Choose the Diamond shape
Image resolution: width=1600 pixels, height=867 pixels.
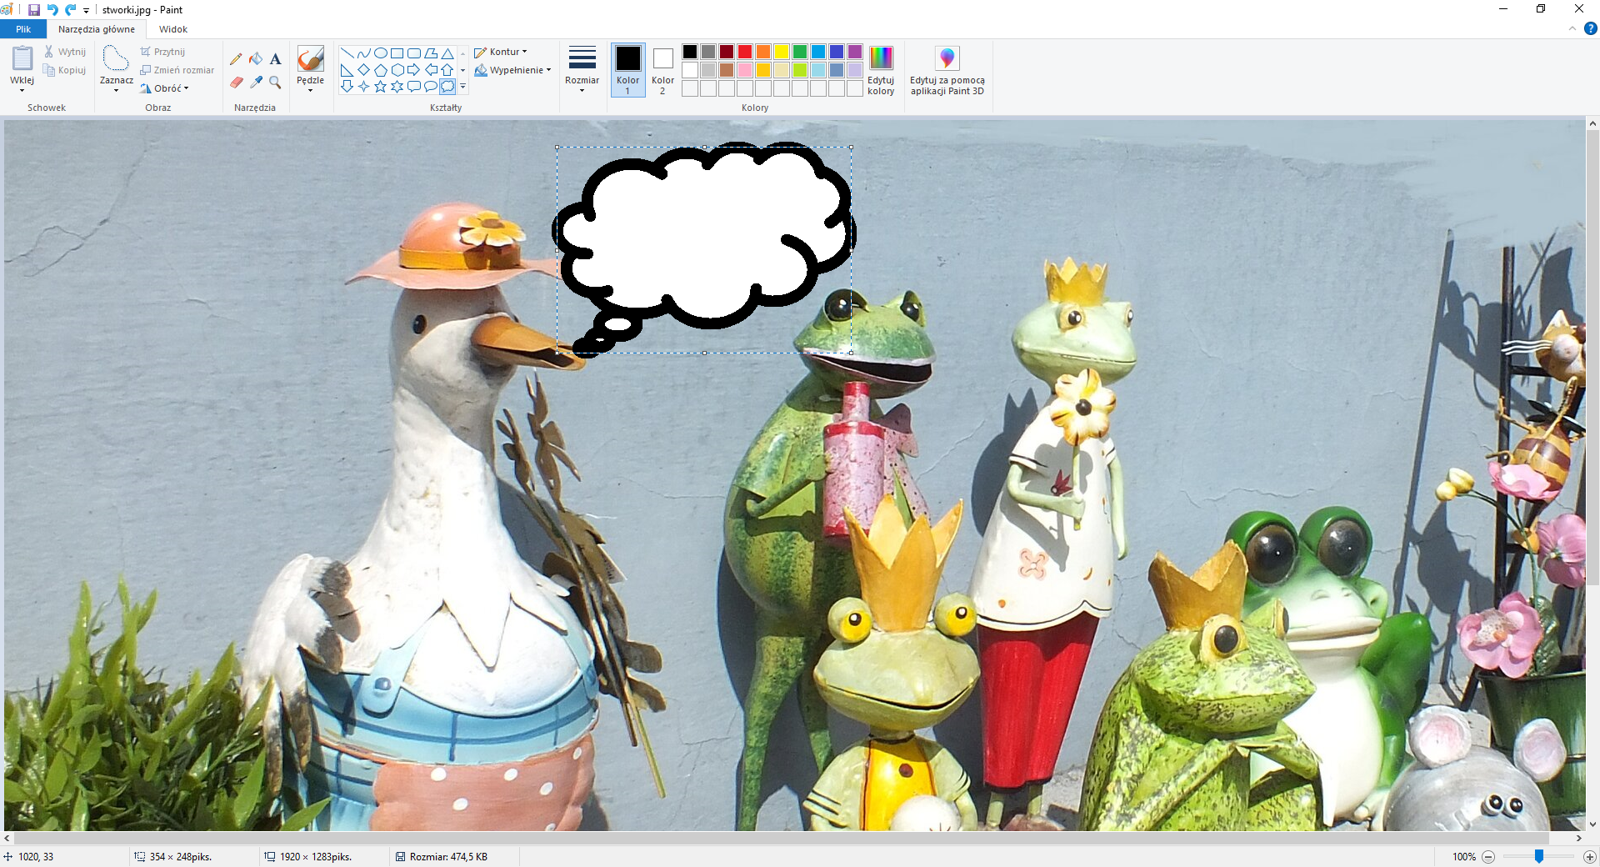coord(364,70)
